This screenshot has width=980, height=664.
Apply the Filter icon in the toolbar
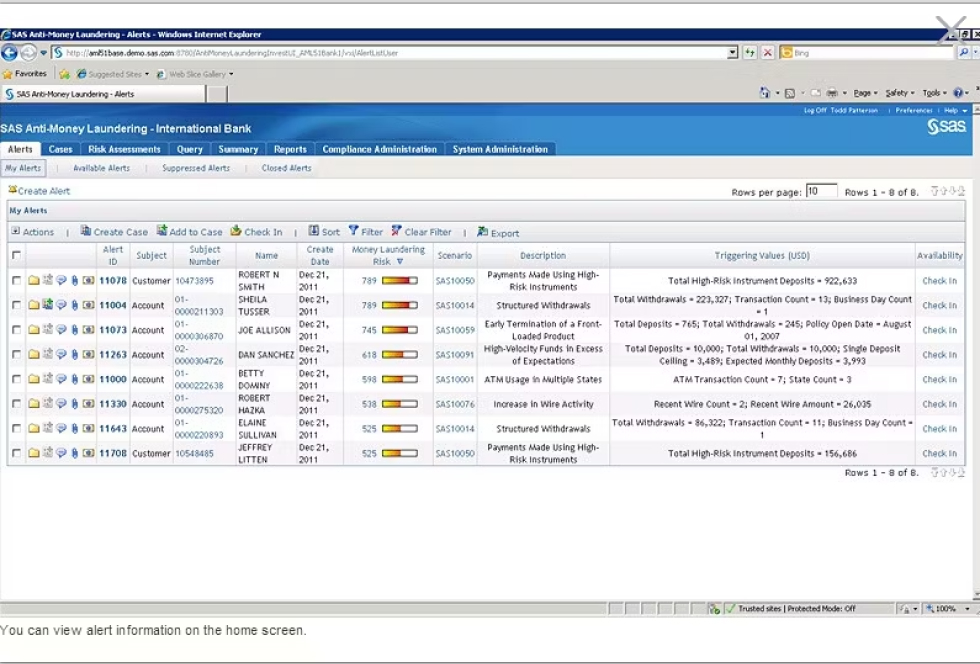coord(366,231)
